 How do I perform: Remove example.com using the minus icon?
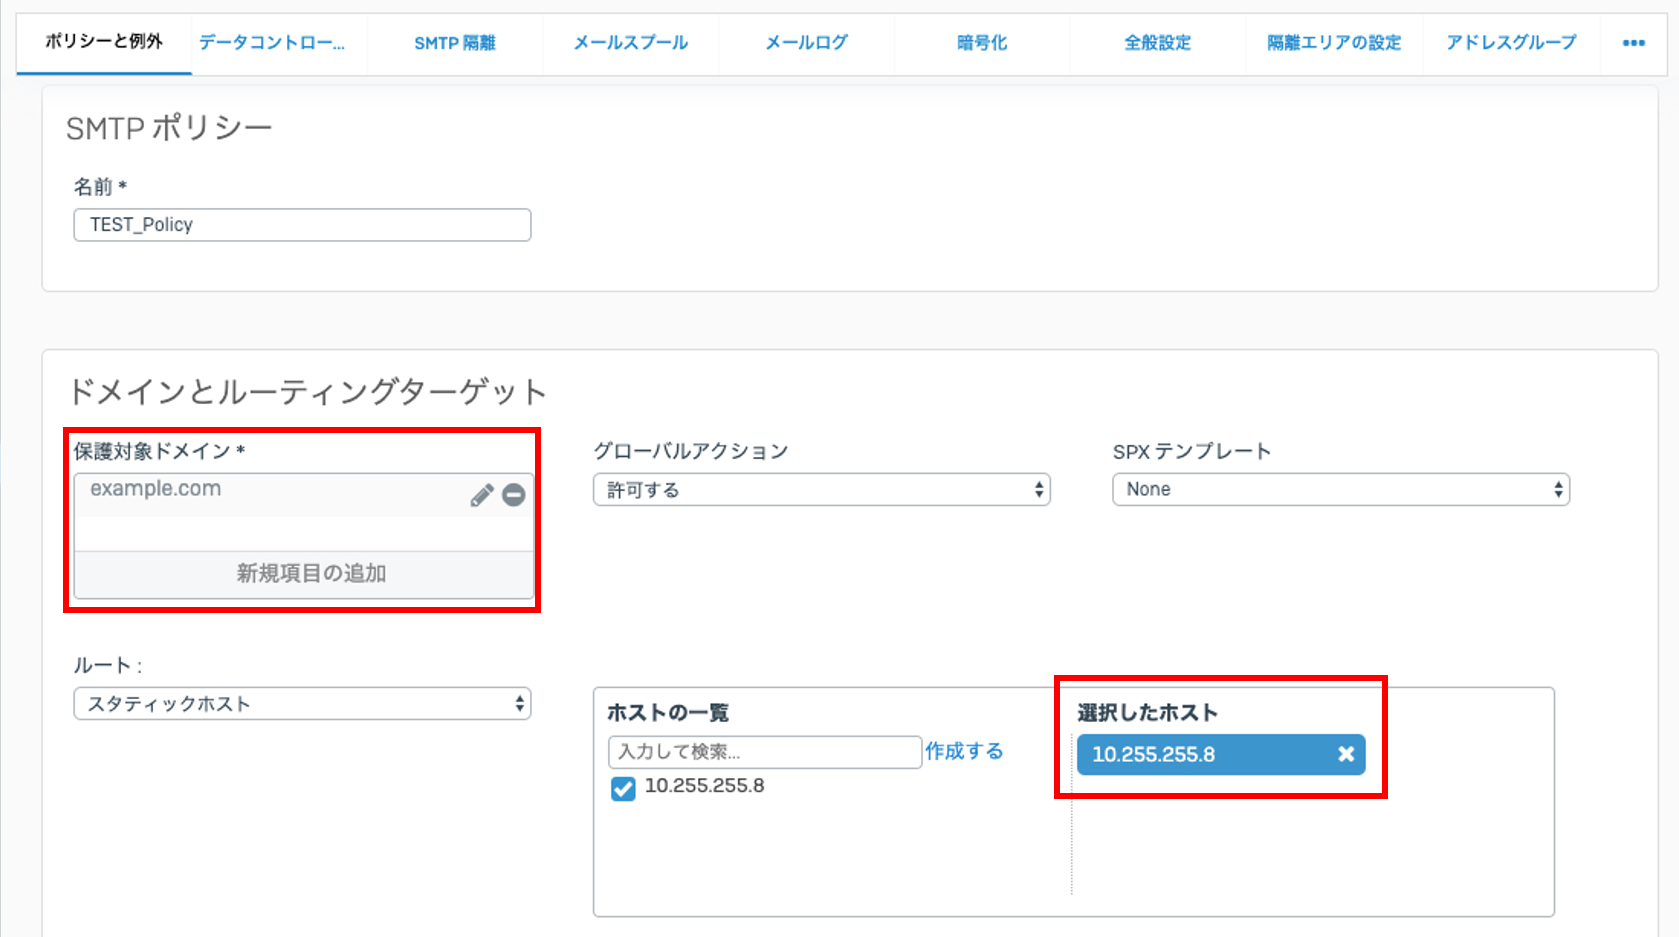click(514, 495)
